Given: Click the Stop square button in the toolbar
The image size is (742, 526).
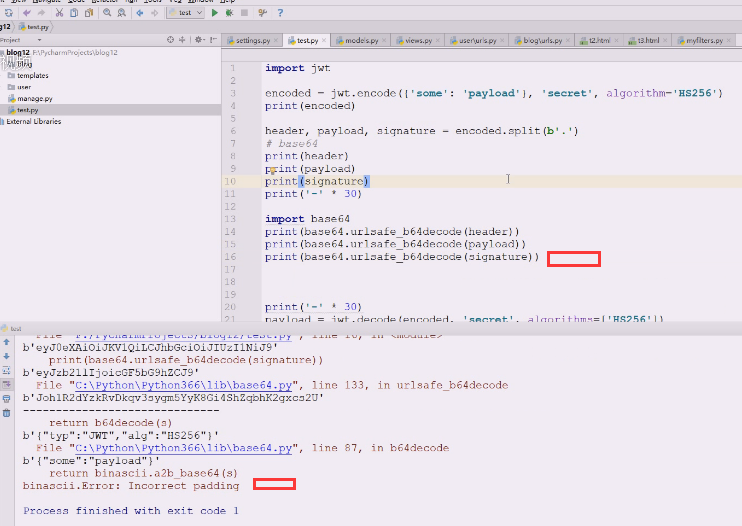Looking at the screenshot, I should point(244,13).
